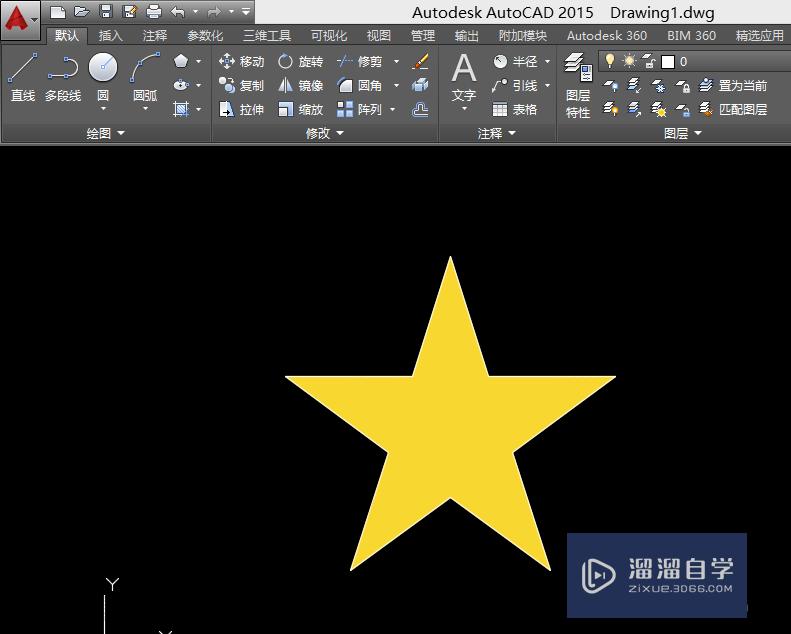Select the Circle (圆) tool
This screenshot has height=634, width=791.
[x=103, y=76]
